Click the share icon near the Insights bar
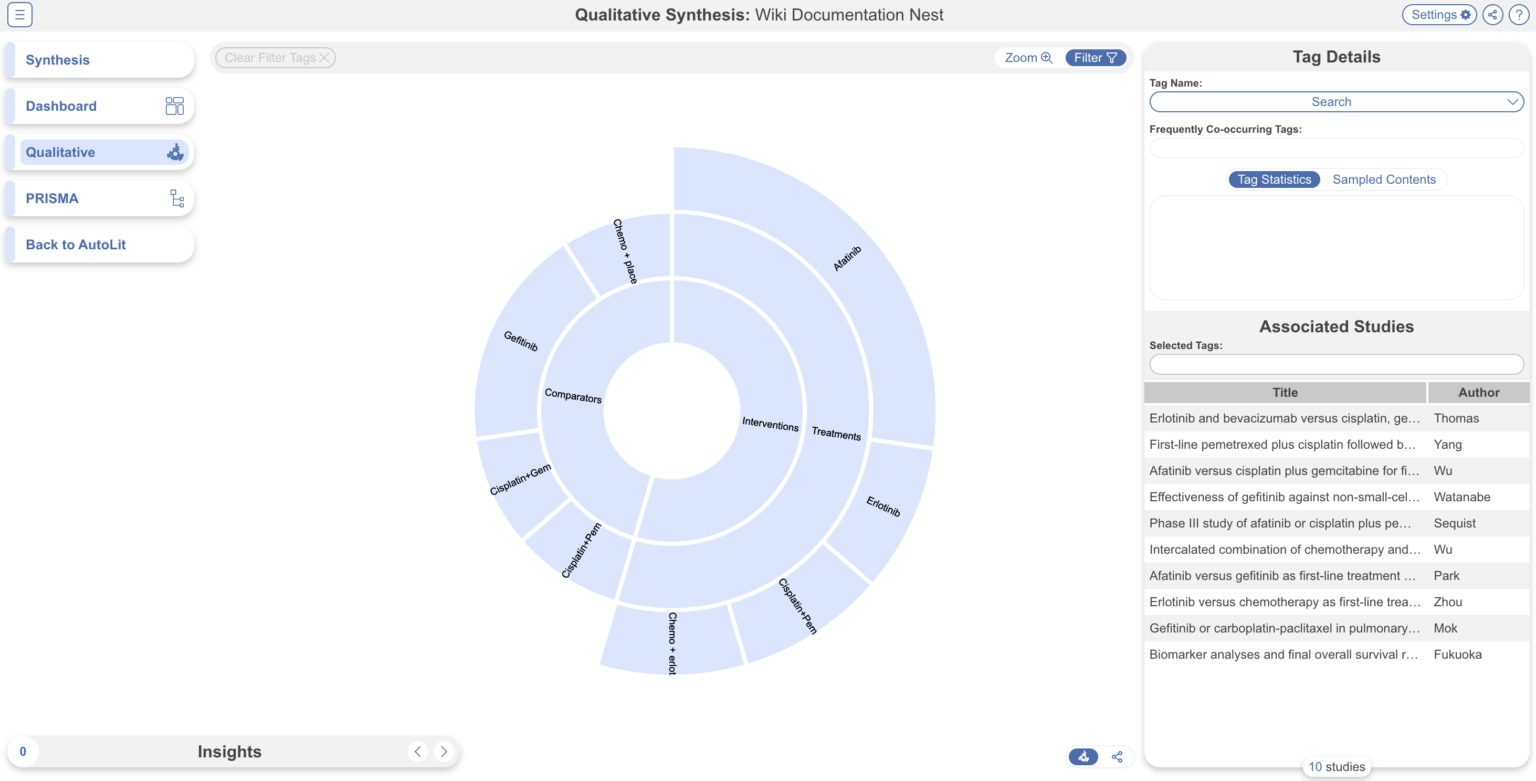Image resolution: width=1536 pixels, height=781 pixels. (x=1118, y=757)
